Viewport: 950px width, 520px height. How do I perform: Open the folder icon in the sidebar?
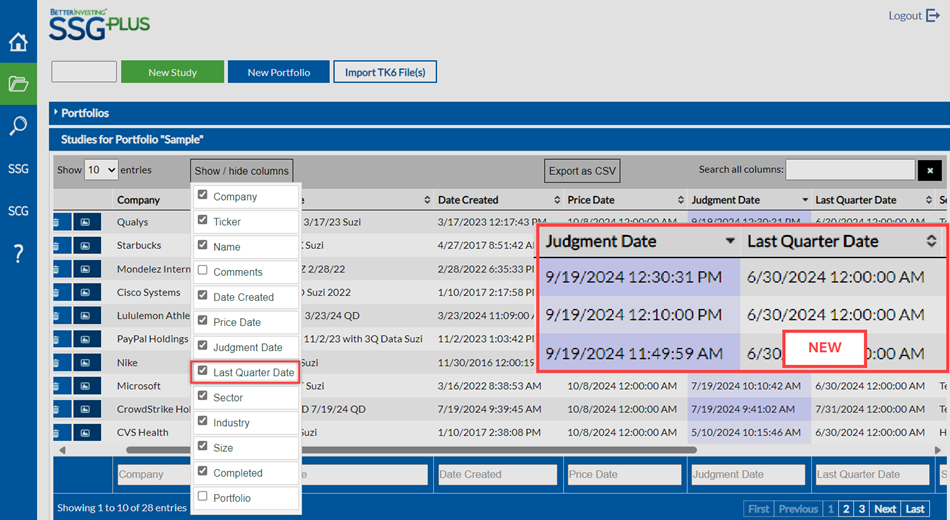coord(18,84)
